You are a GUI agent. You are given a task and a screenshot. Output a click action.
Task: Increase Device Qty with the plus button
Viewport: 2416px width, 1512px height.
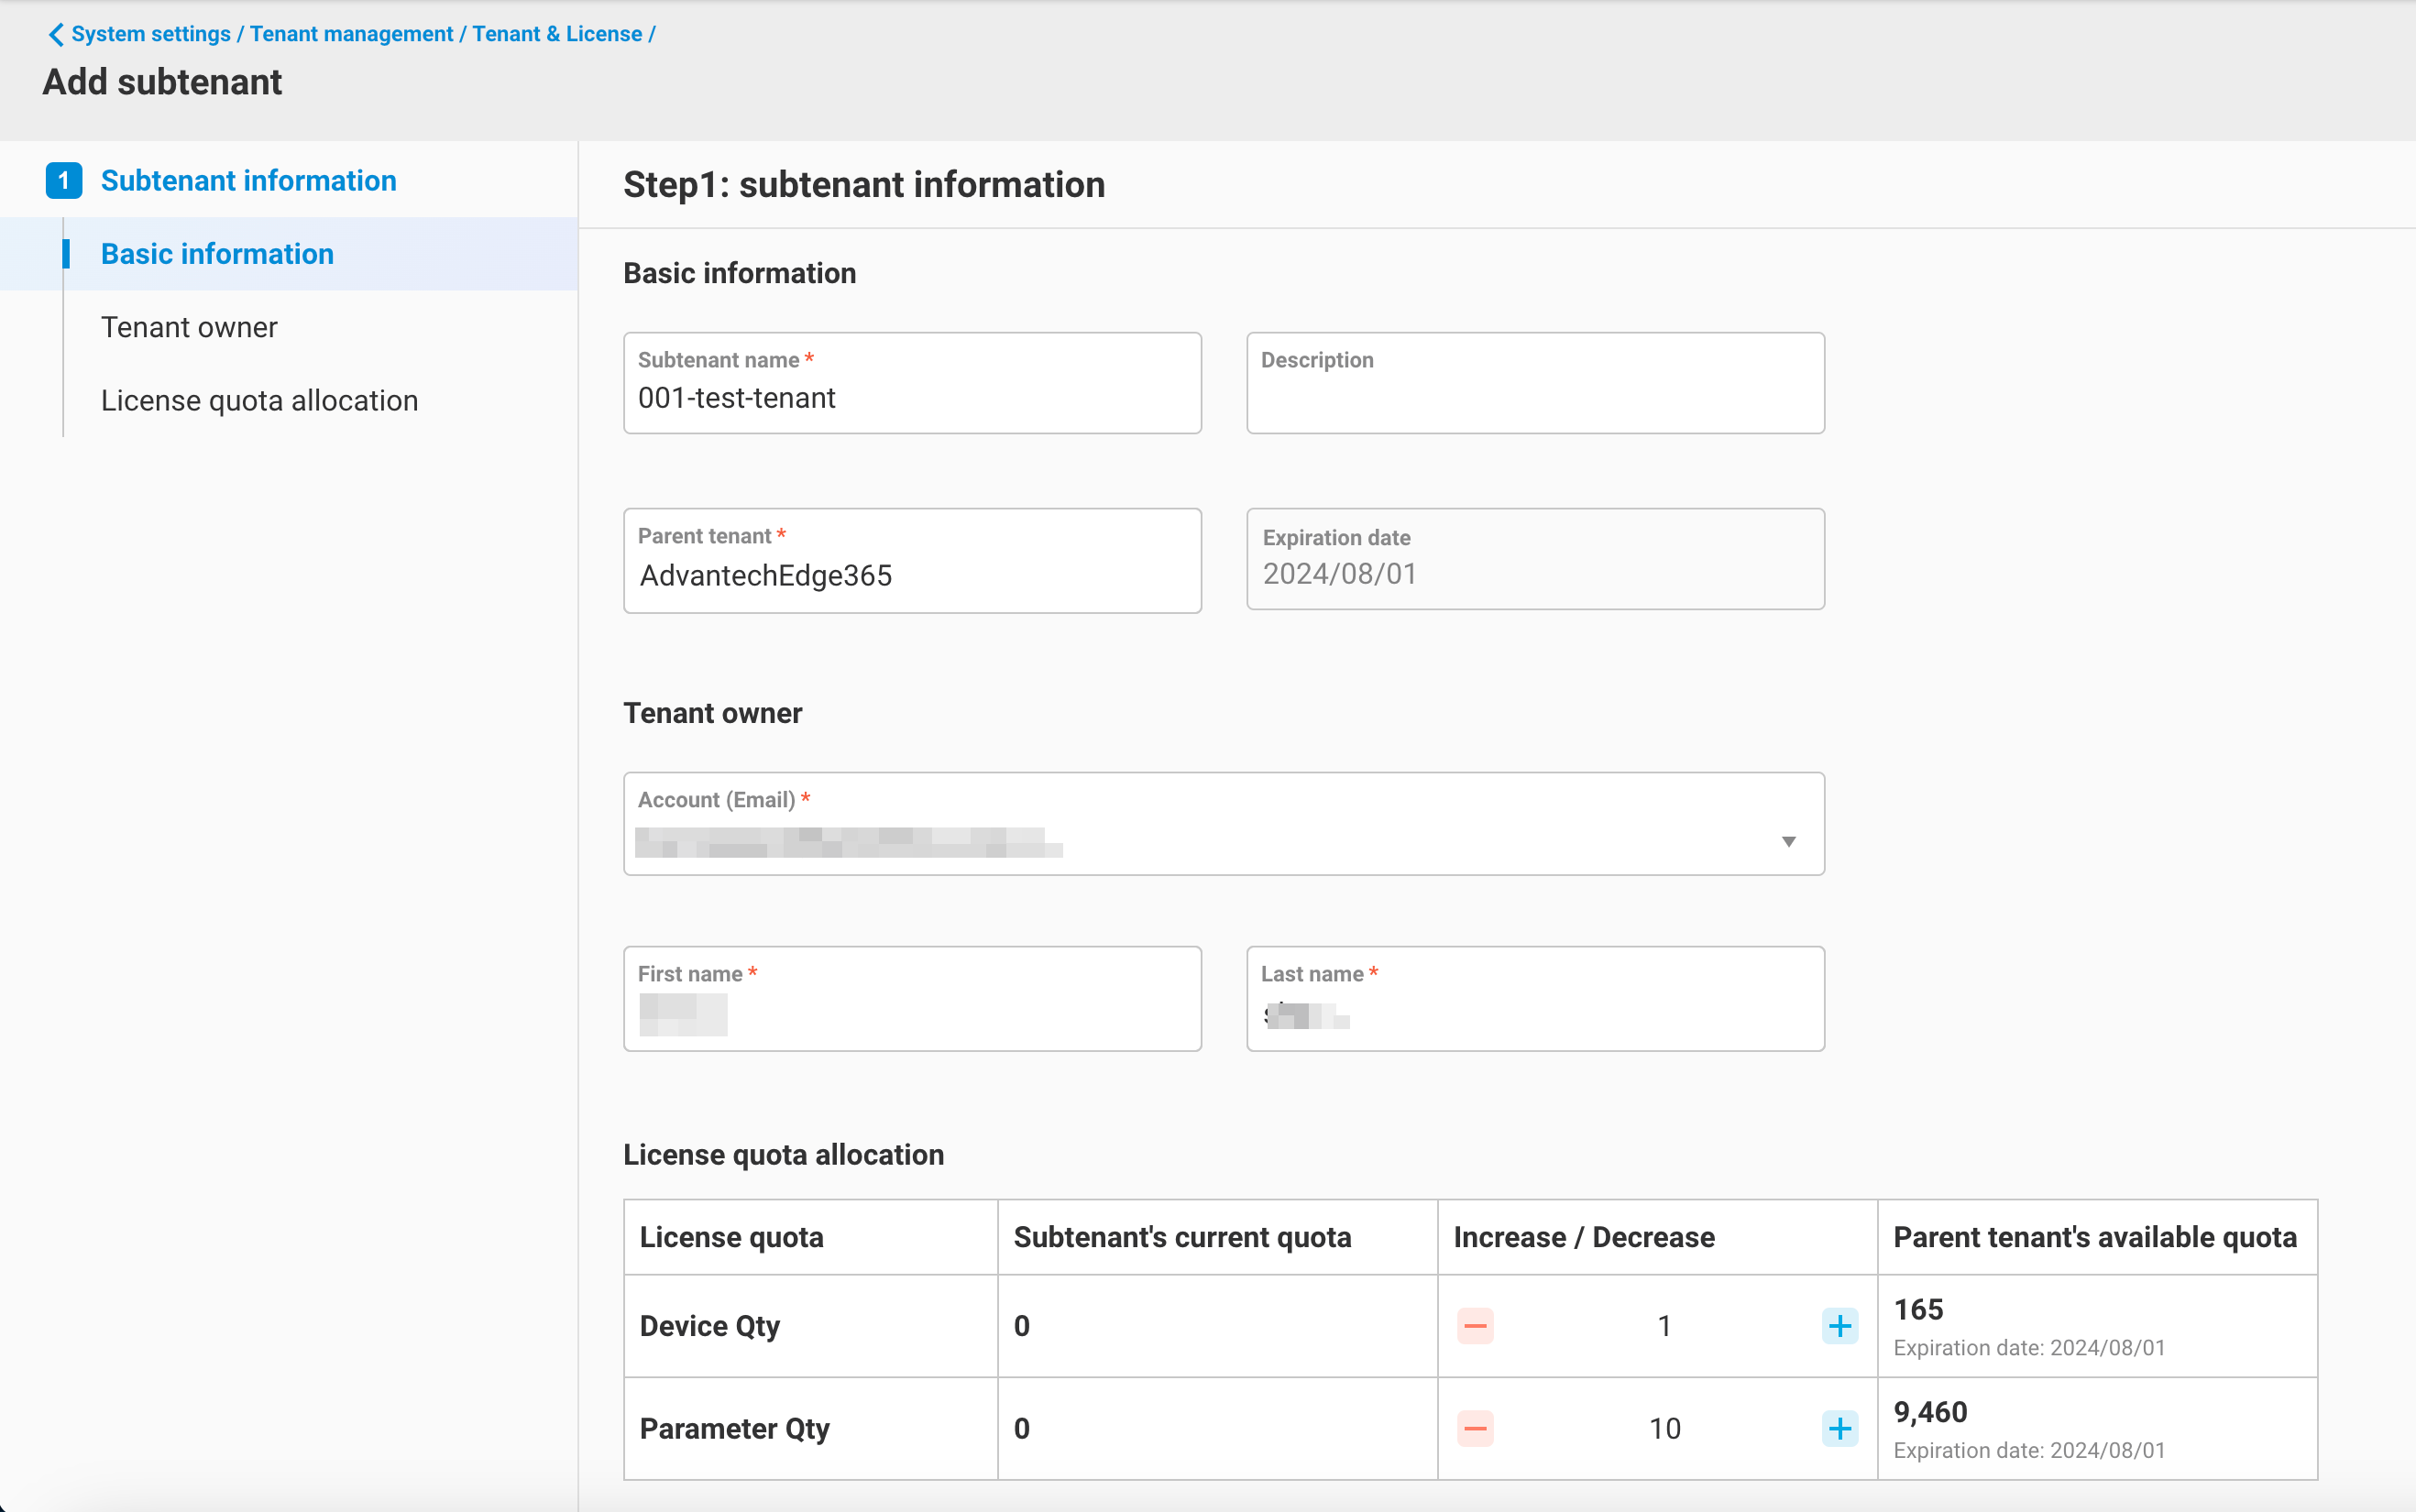point(1838,1325)
